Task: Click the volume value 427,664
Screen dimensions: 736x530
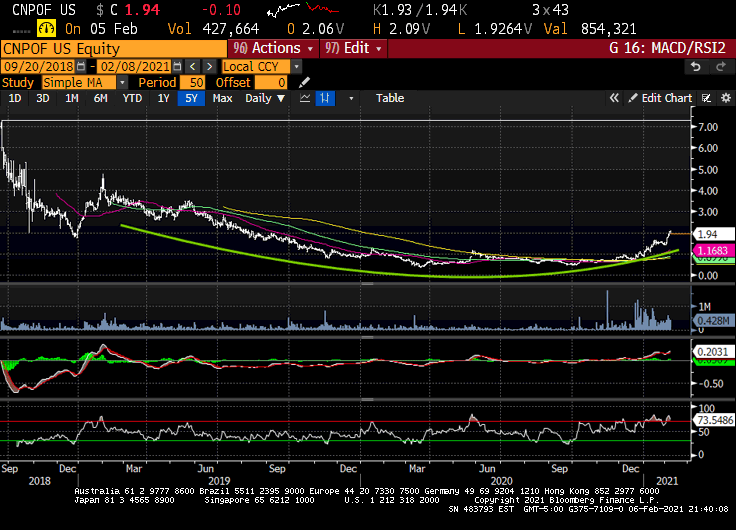Action: click(230, 29)
